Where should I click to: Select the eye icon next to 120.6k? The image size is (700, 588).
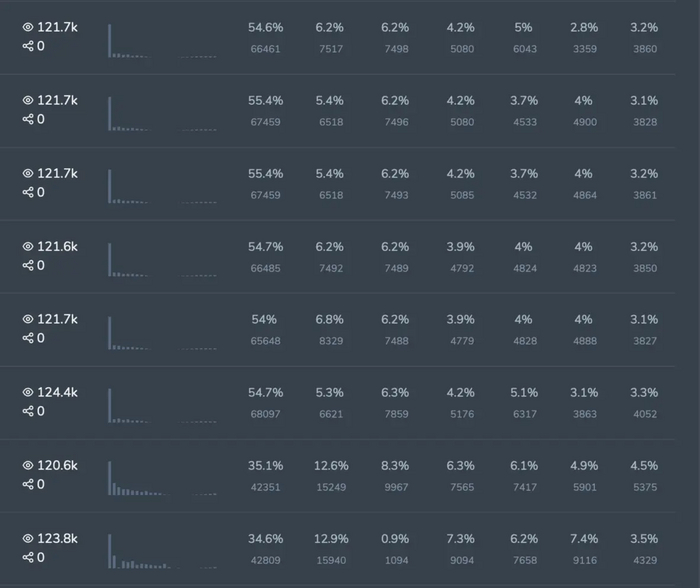28,466
